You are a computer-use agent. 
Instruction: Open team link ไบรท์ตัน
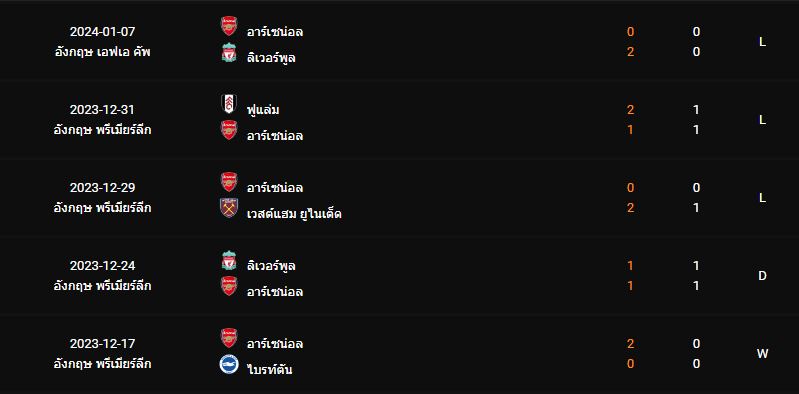coord(269,370)
